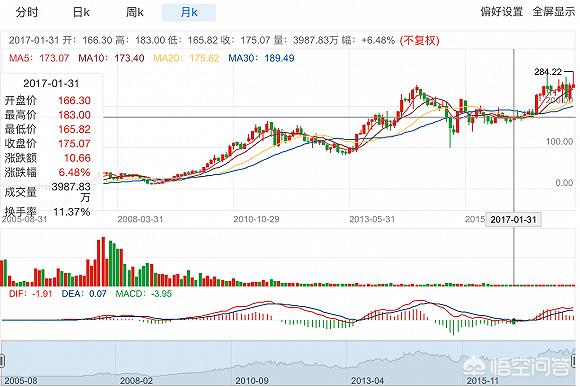The image size is (580, 387).
Task: Select the 日k daily chart tab
Action: point(81,12)
